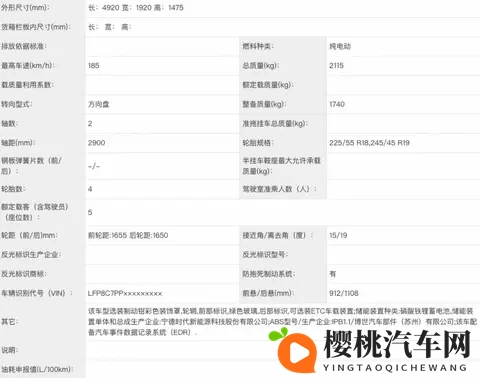Select the top speed value 185

pos(94,66)
